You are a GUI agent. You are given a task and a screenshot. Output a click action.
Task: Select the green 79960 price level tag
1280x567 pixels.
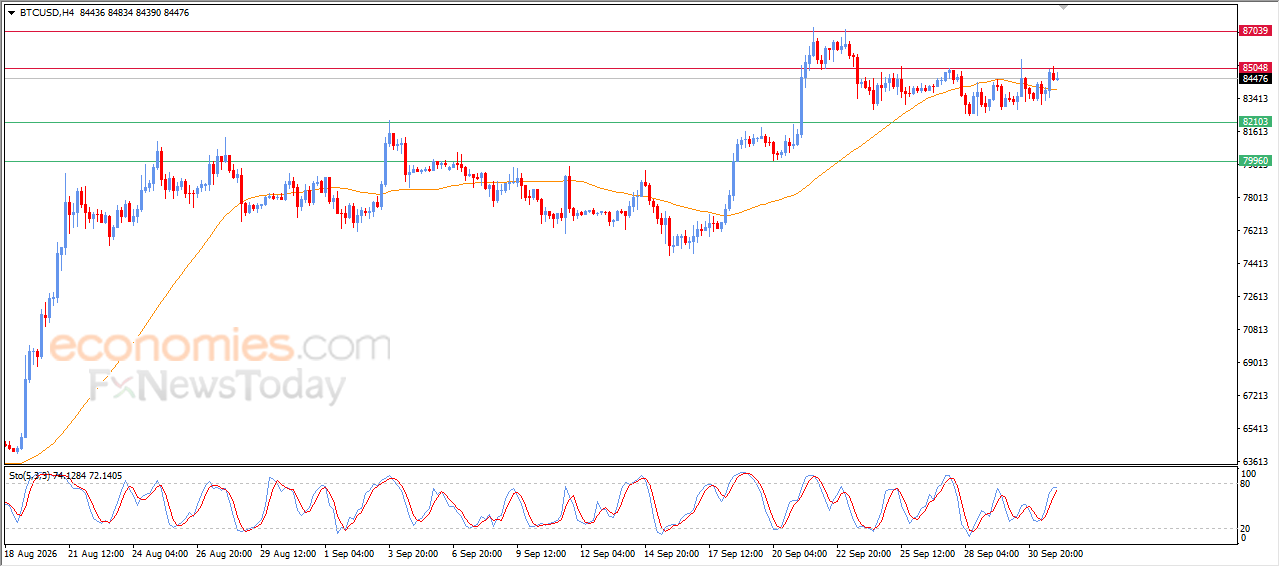tap(1255, 161)
